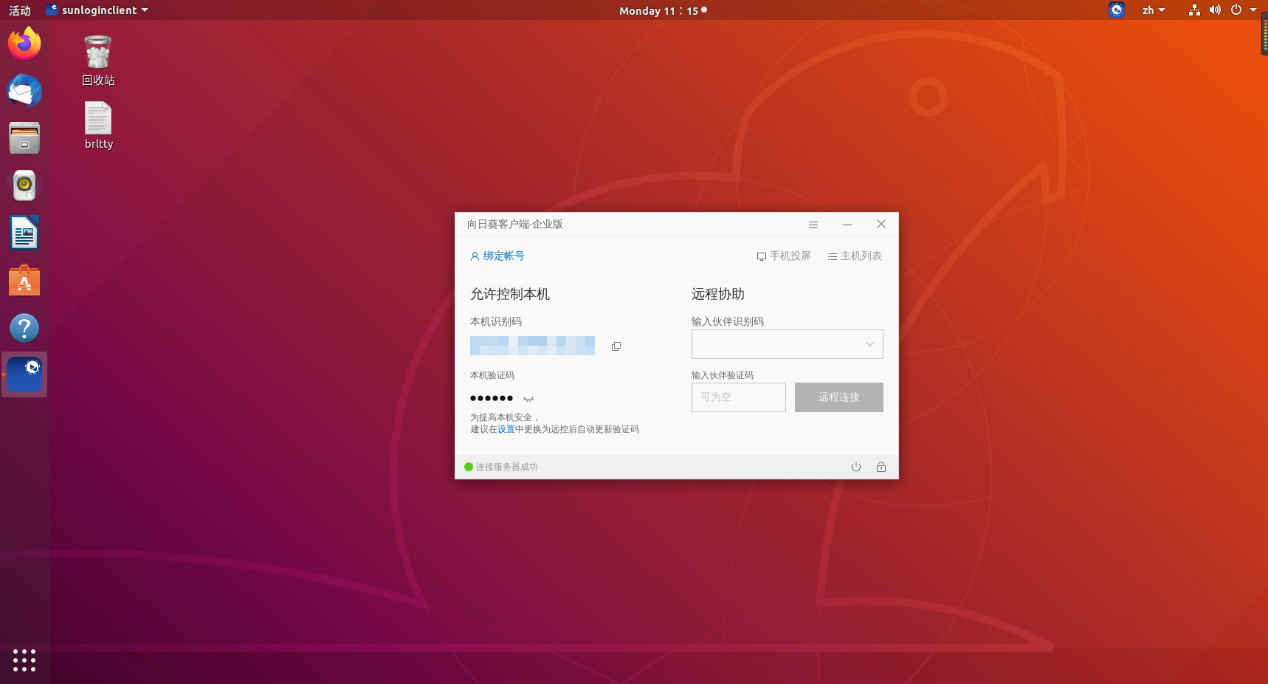
Task: Focus the partner verification code field
Action: point(738,397)
